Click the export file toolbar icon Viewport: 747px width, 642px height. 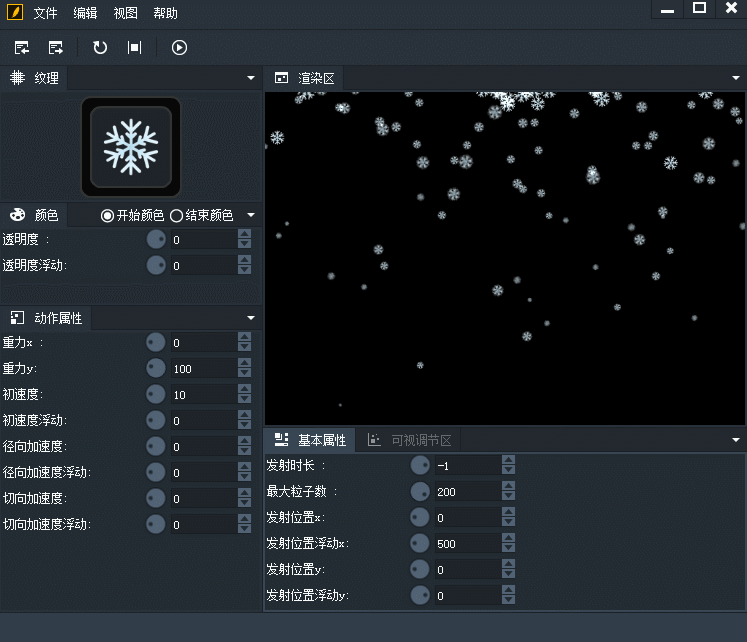pyautogui.click(x=56, y=48)
